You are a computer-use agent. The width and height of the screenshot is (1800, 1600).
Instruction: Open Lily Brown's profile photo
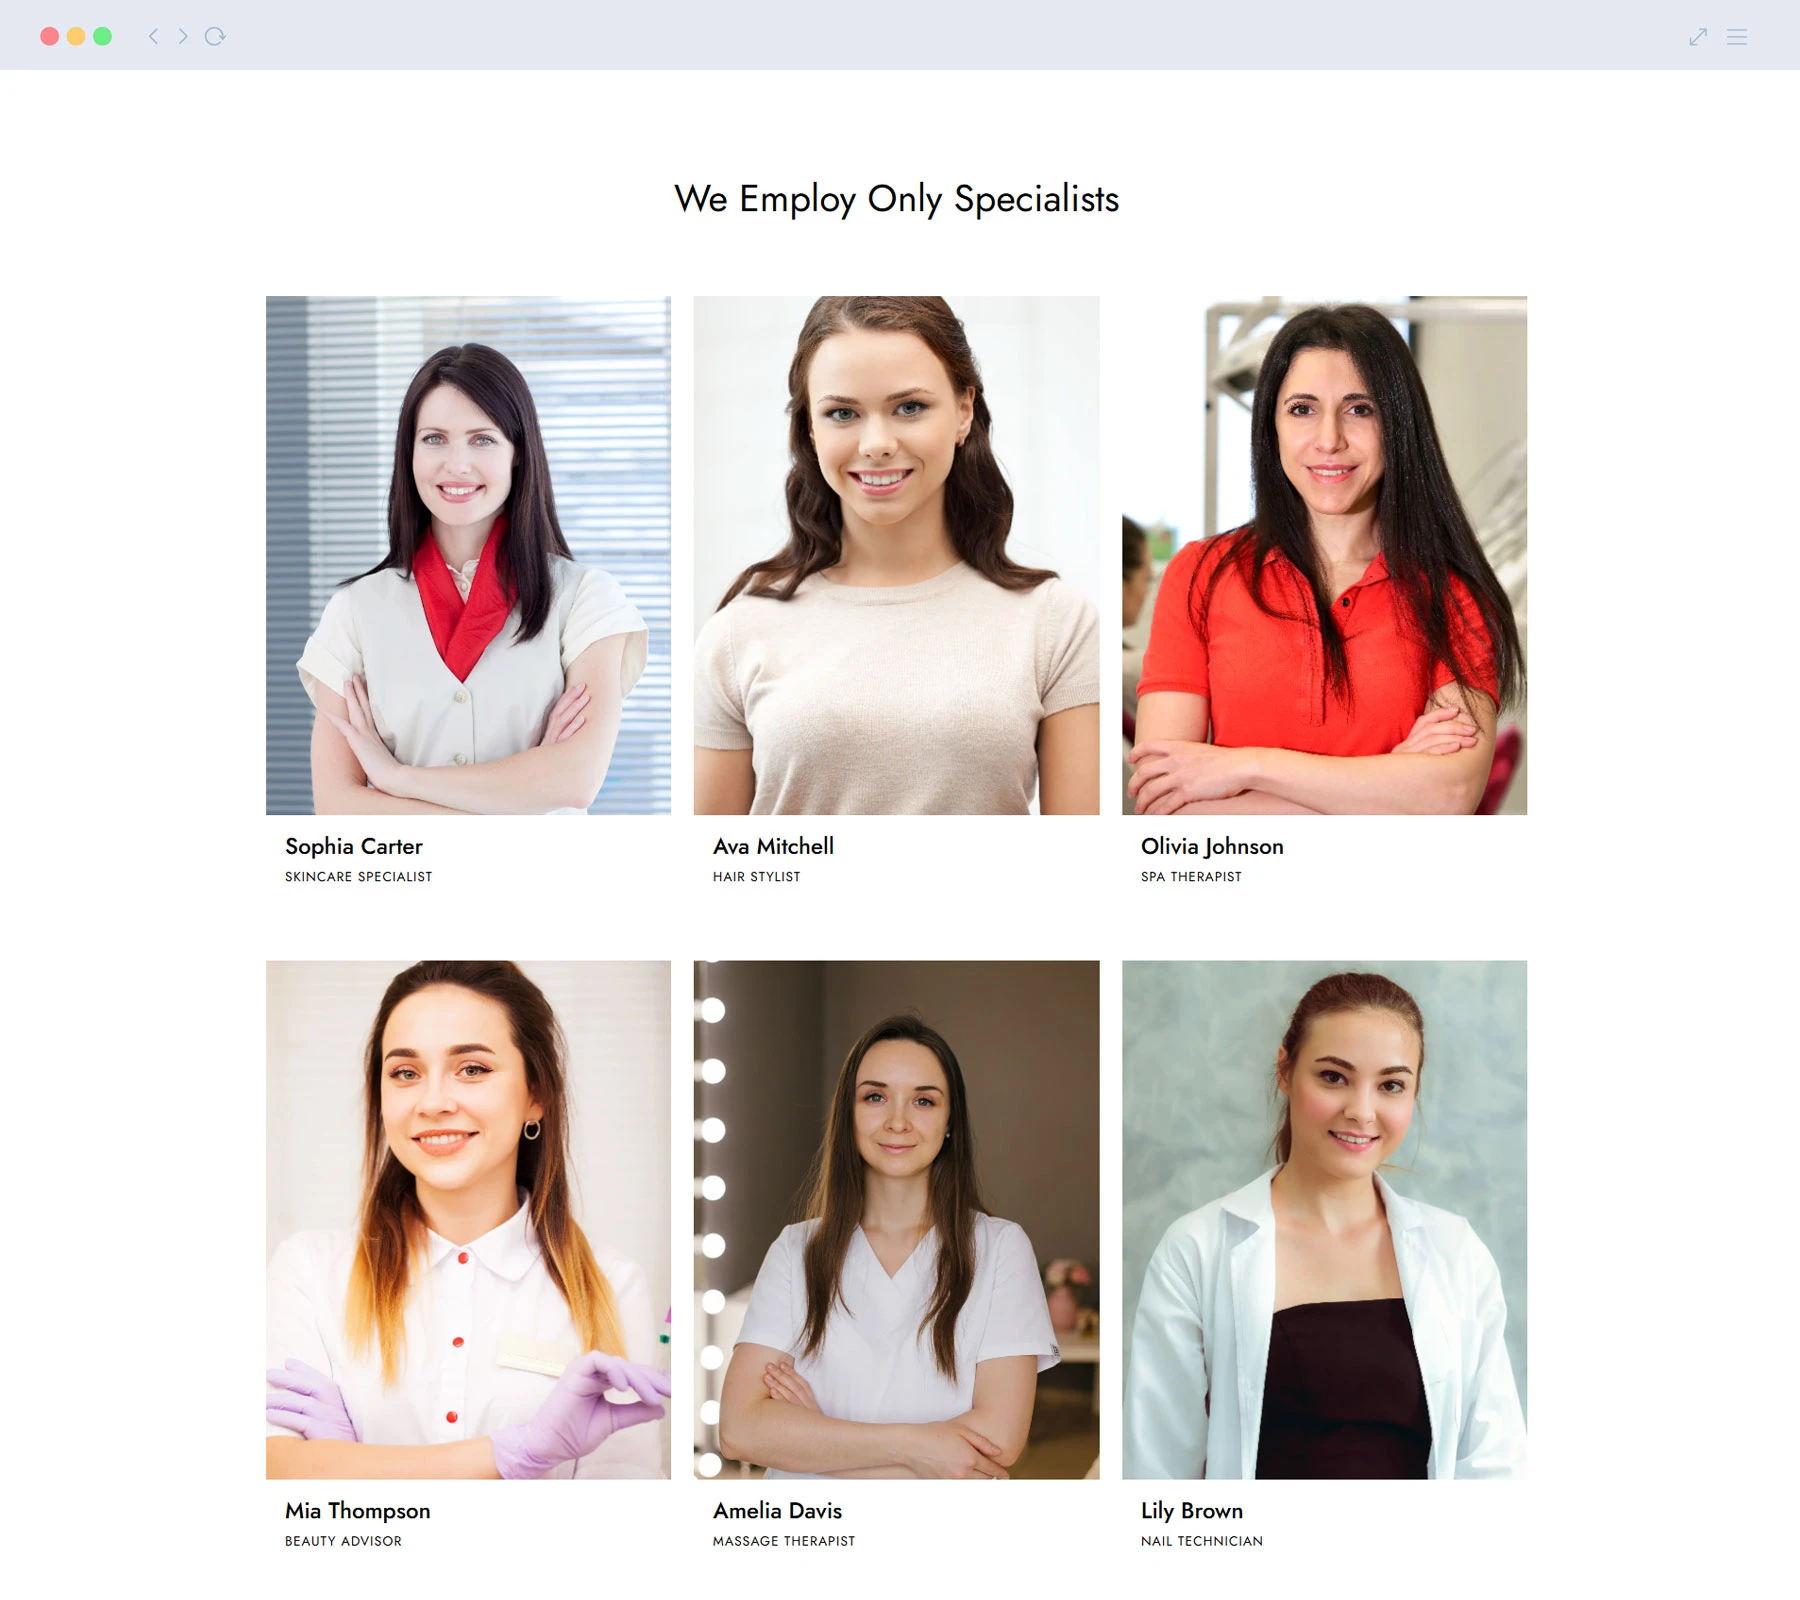coord(1324,1220)
